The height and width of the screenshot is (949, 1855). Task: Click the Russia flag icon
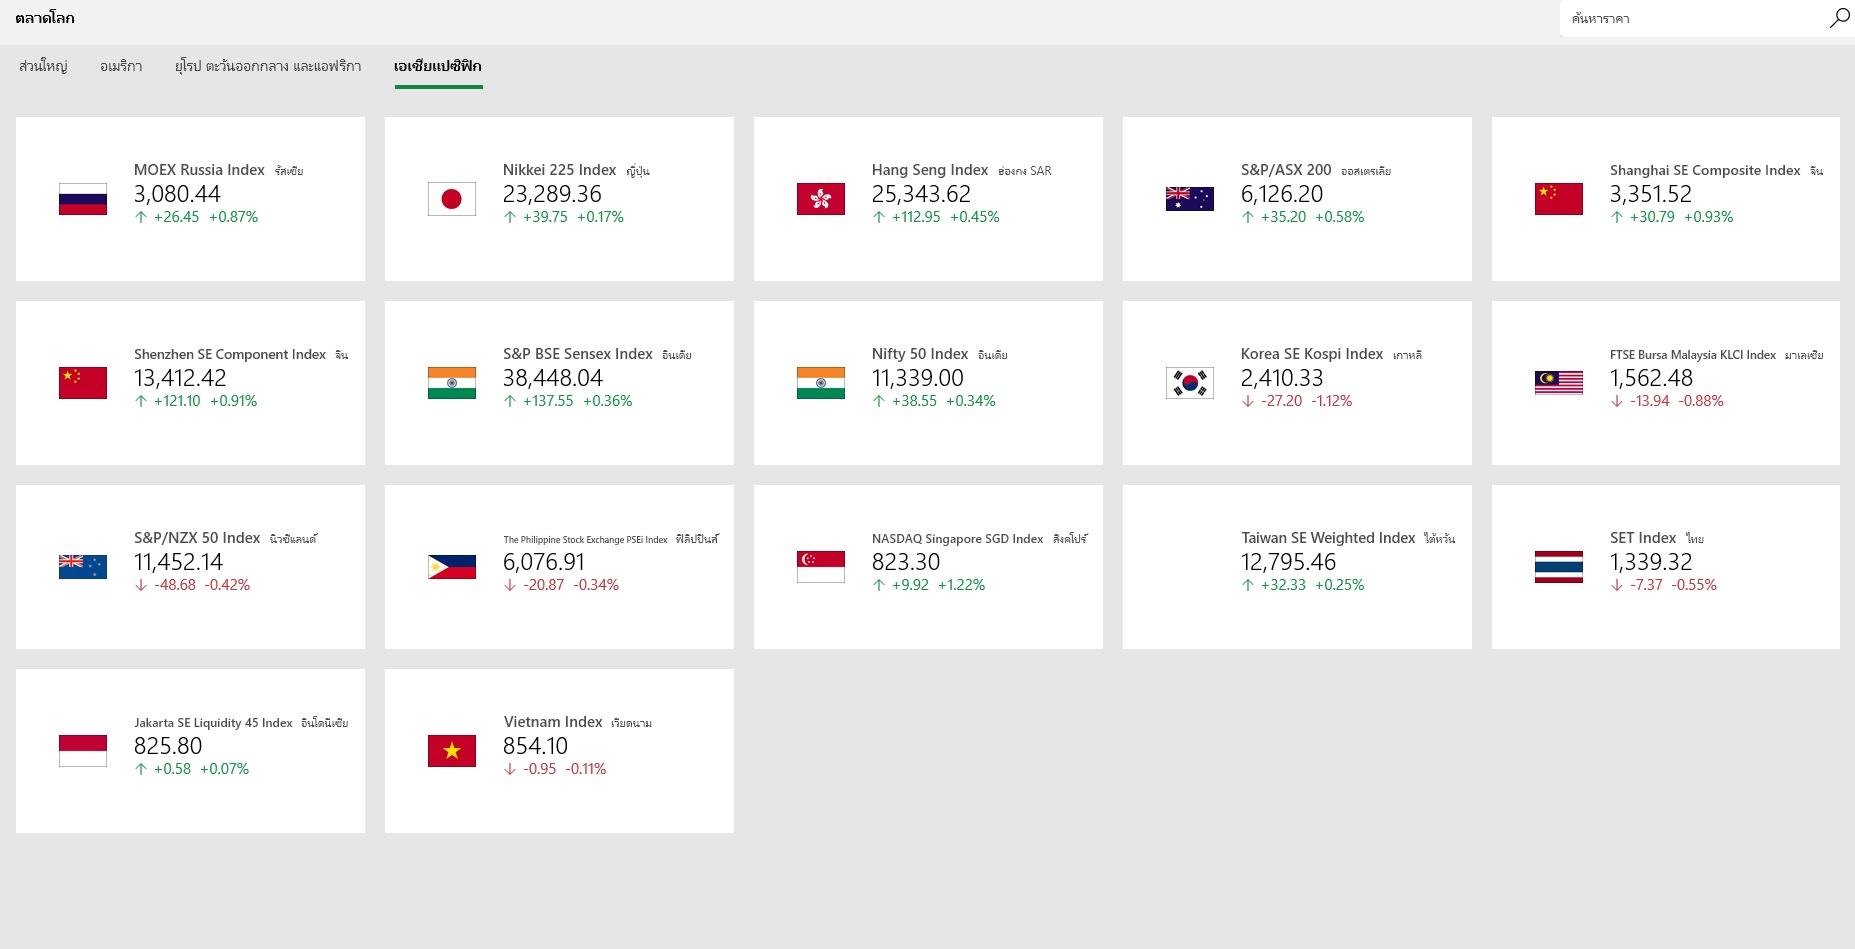pyautogui.click(x=83, y=199)
